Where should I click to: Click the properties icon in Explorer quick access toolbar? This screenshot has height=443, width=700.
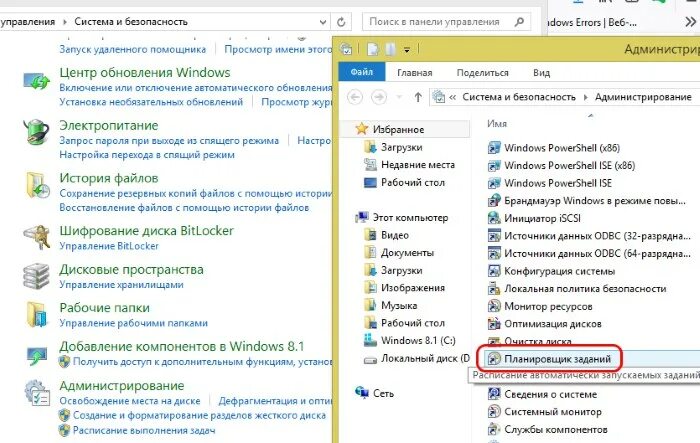coord(372,49)
